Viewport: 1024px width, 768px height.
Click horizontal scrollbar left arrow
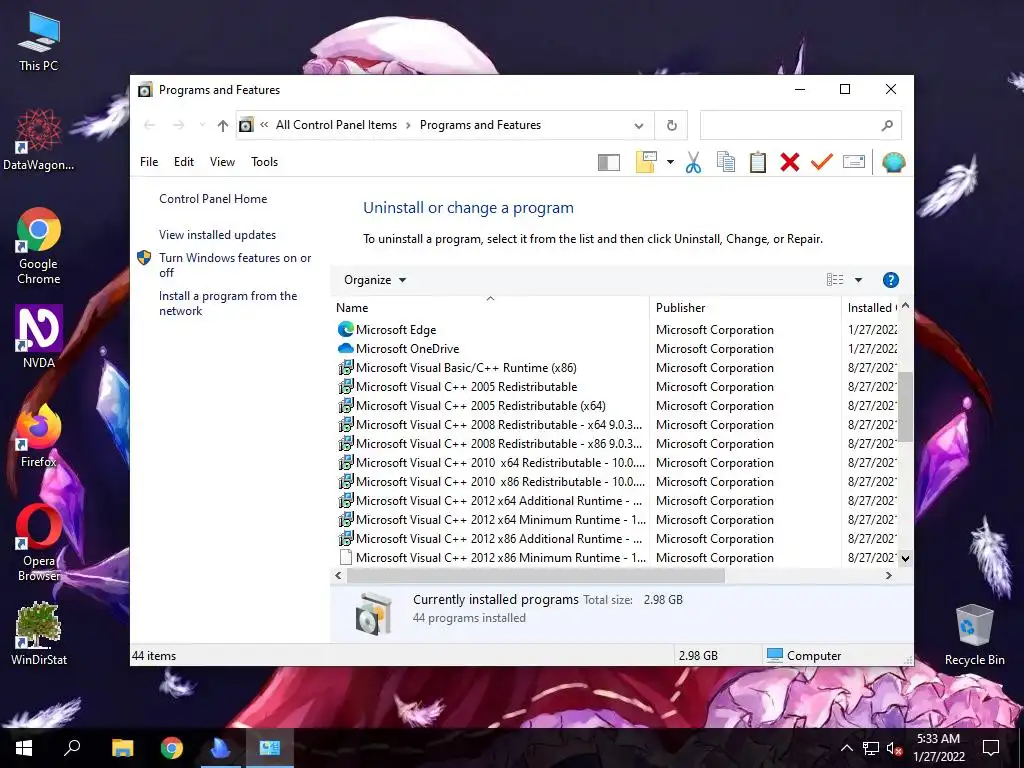338,576
